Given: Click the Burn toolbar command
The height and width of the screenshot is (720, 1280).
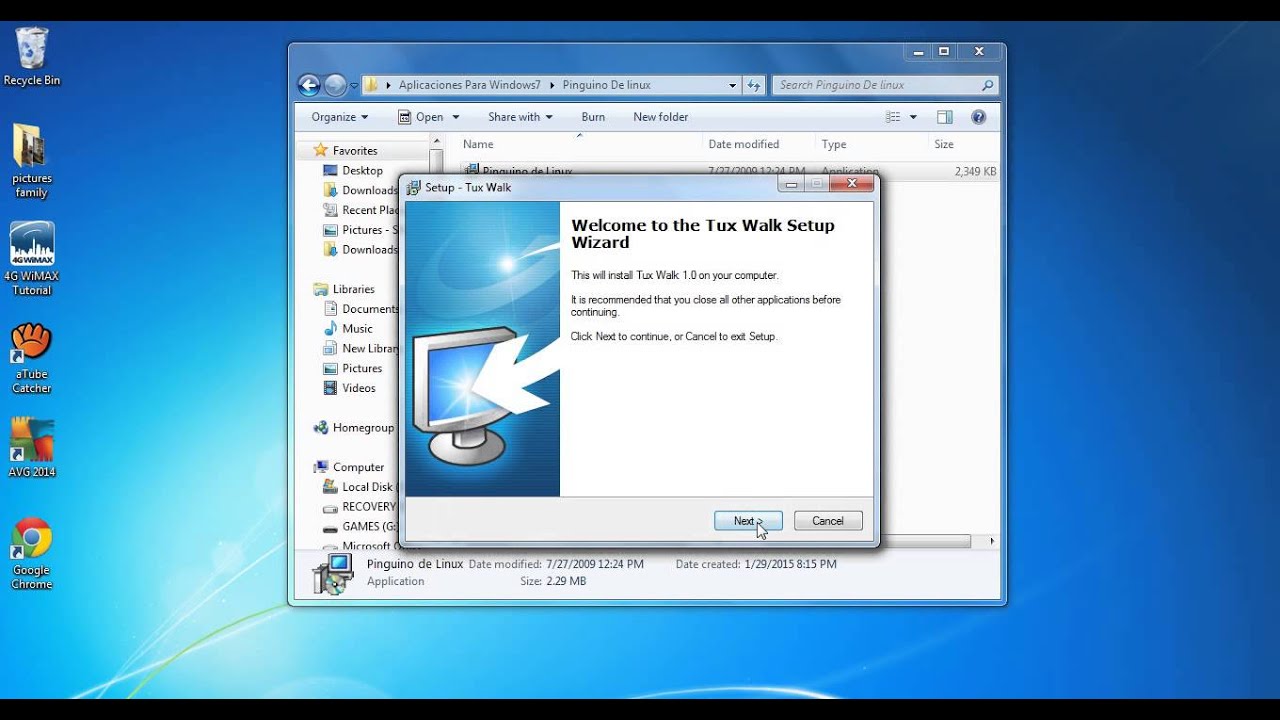Looking at the screenshot, I should (593, 117).
